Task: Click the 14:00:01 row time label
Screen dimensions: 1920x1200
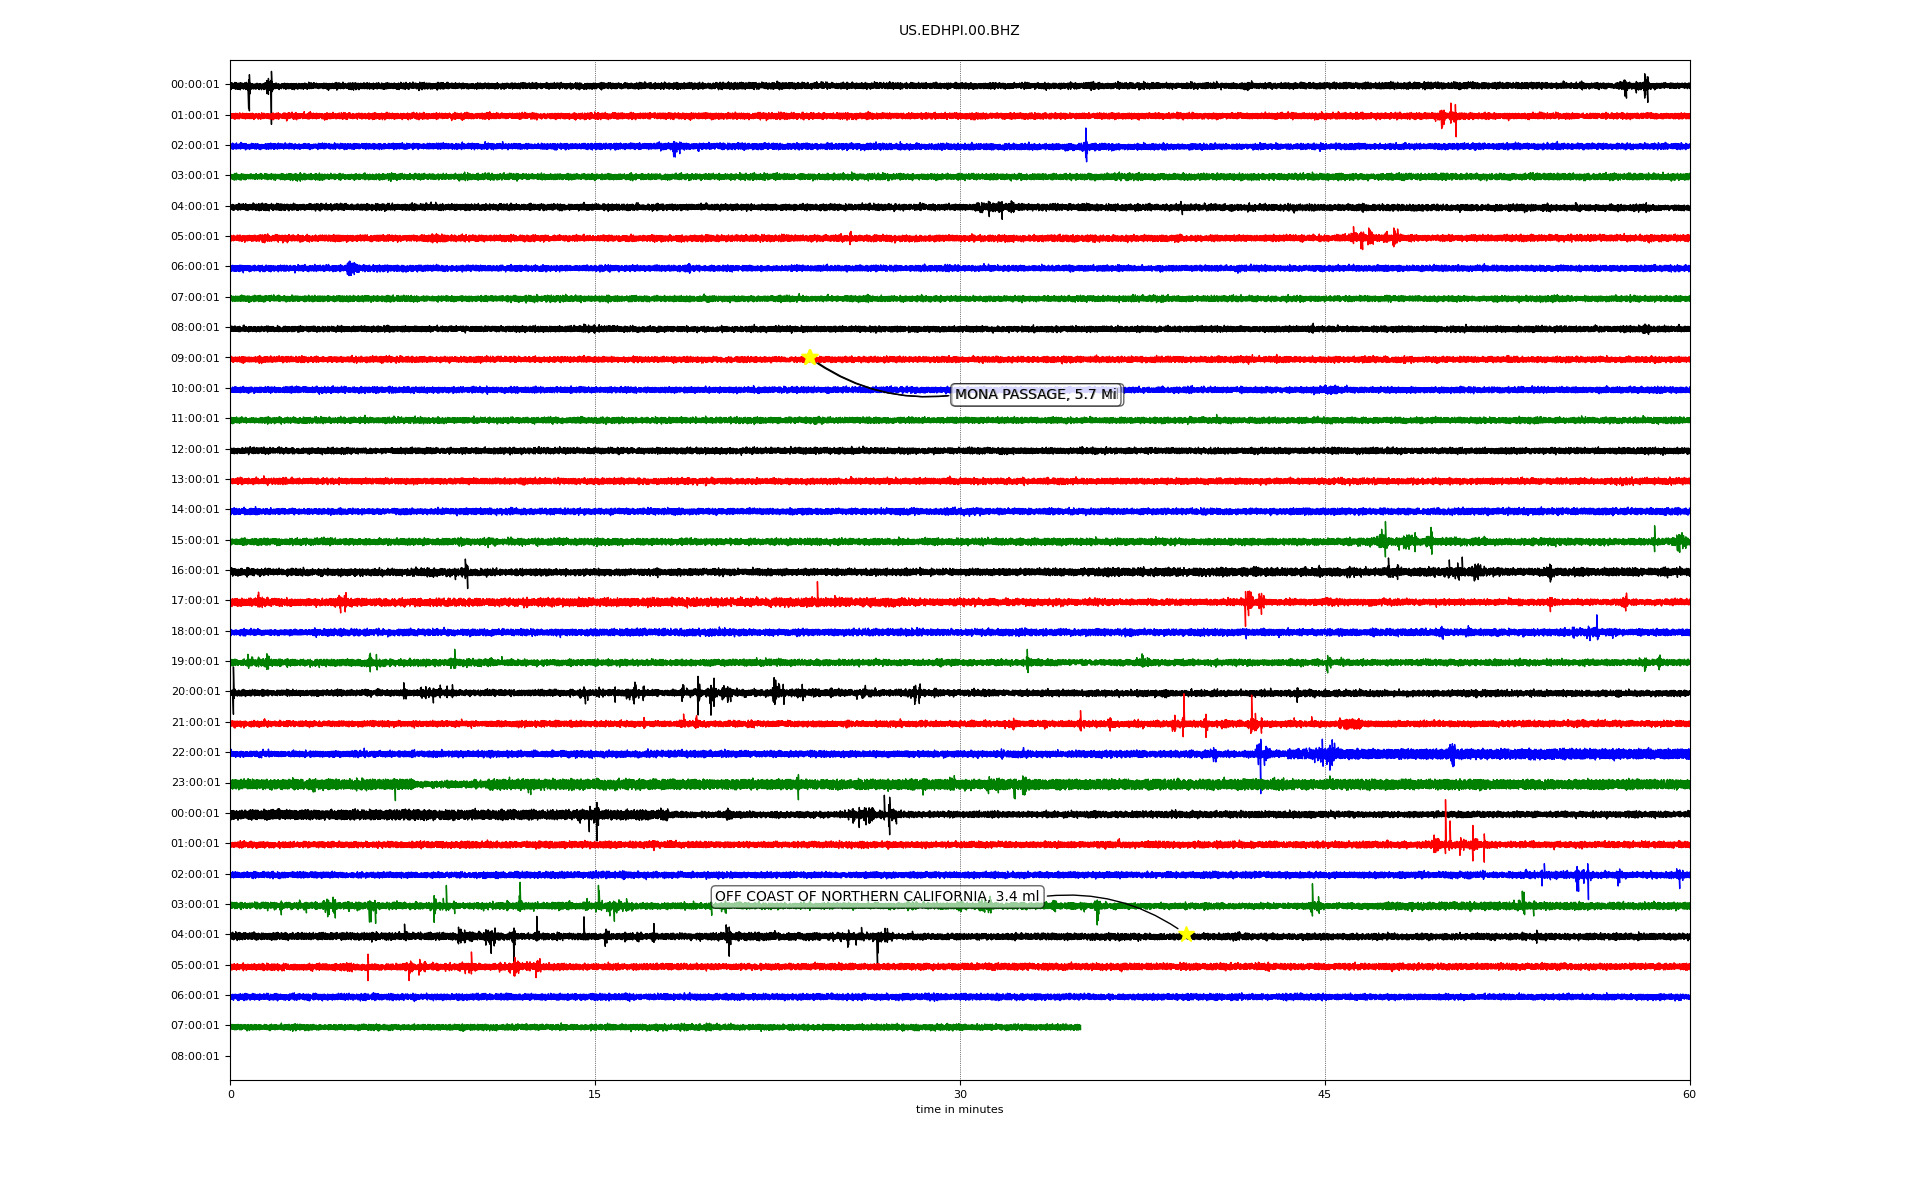Action: point(195,510)
